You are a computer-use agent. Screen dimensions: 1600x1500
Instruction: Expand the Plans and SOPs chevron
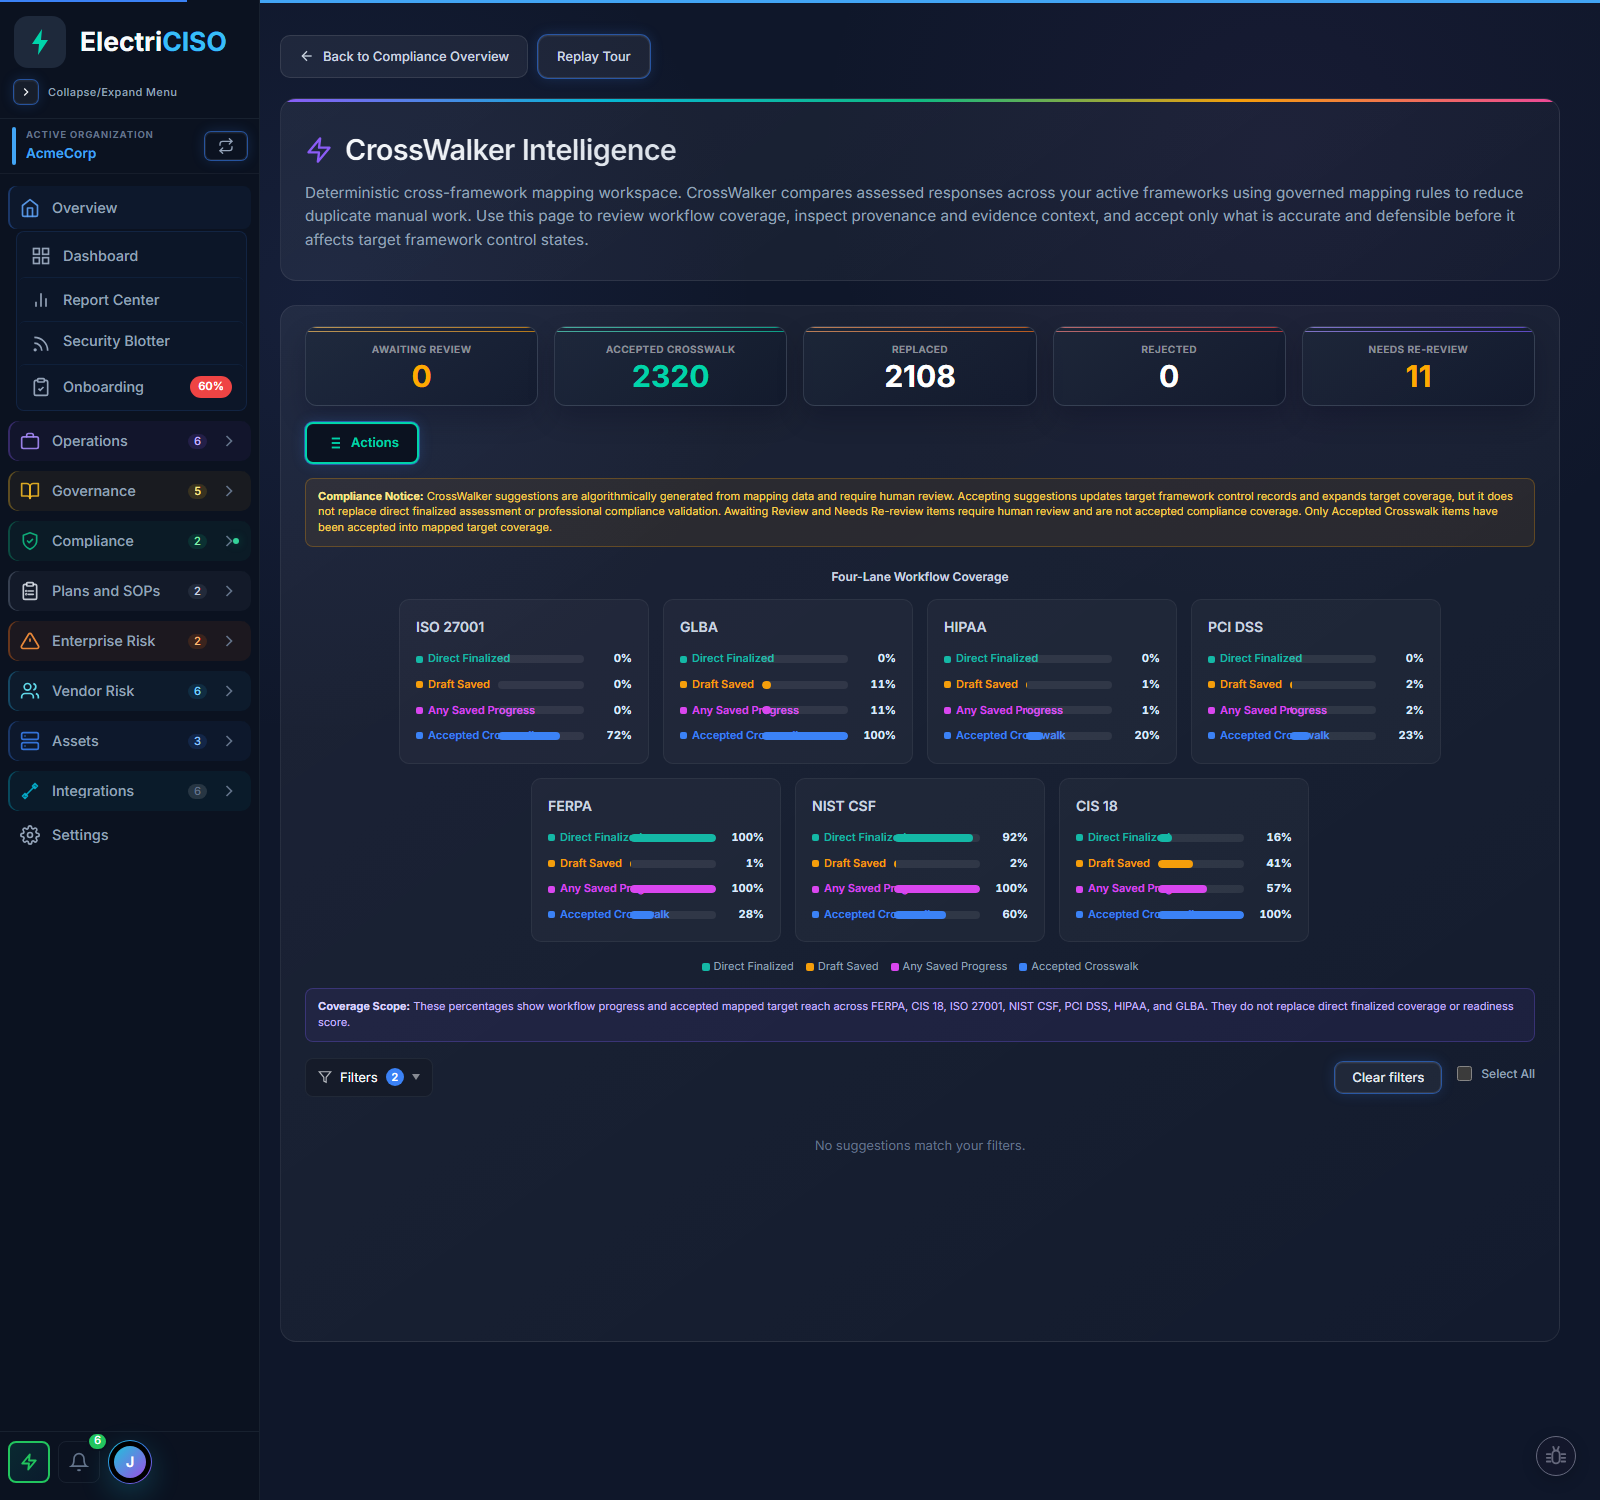(x=229, y=591)
